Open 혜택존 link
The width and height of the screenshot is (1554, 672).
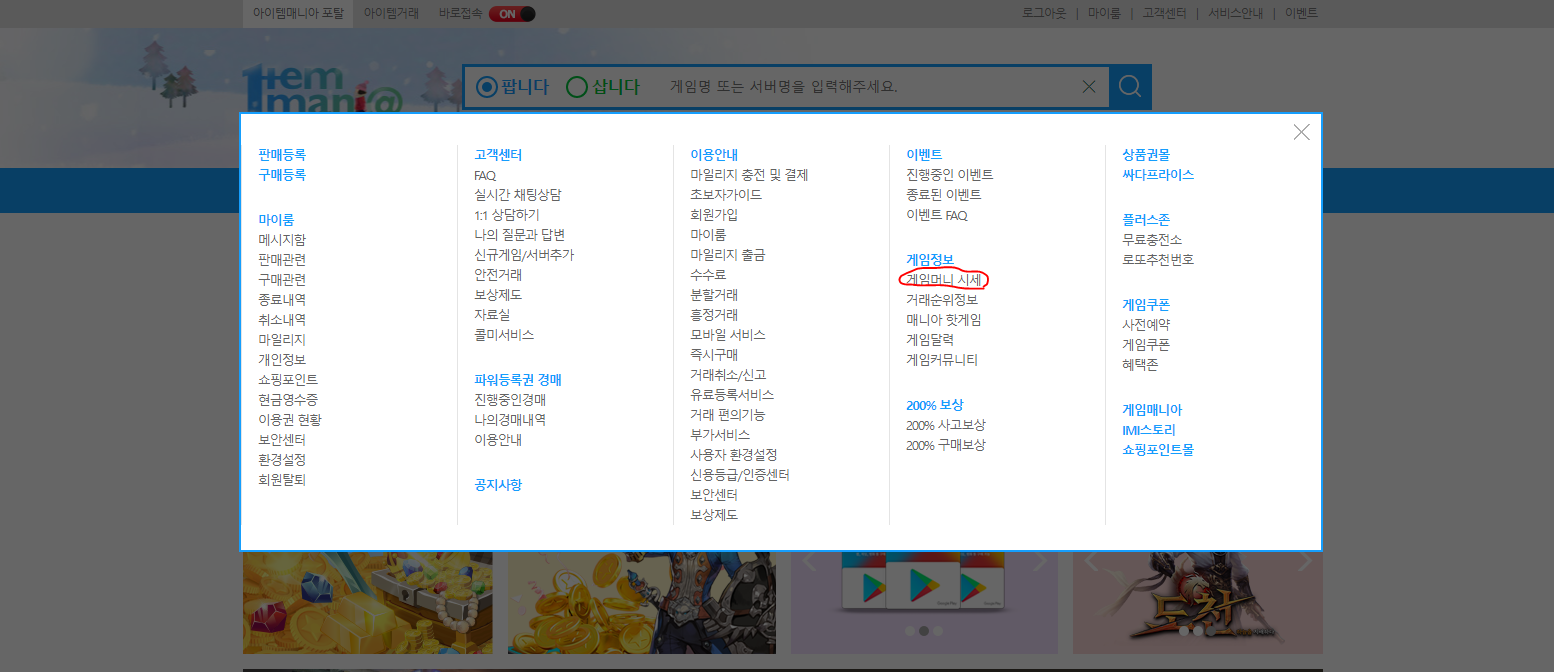click(x=1140, y=365)
